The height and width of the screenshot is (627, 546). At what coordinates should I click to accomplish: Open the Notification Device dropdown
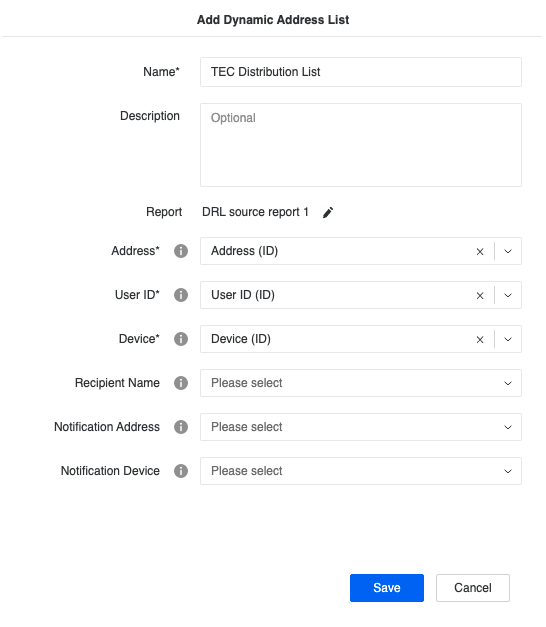click(361, 471)
